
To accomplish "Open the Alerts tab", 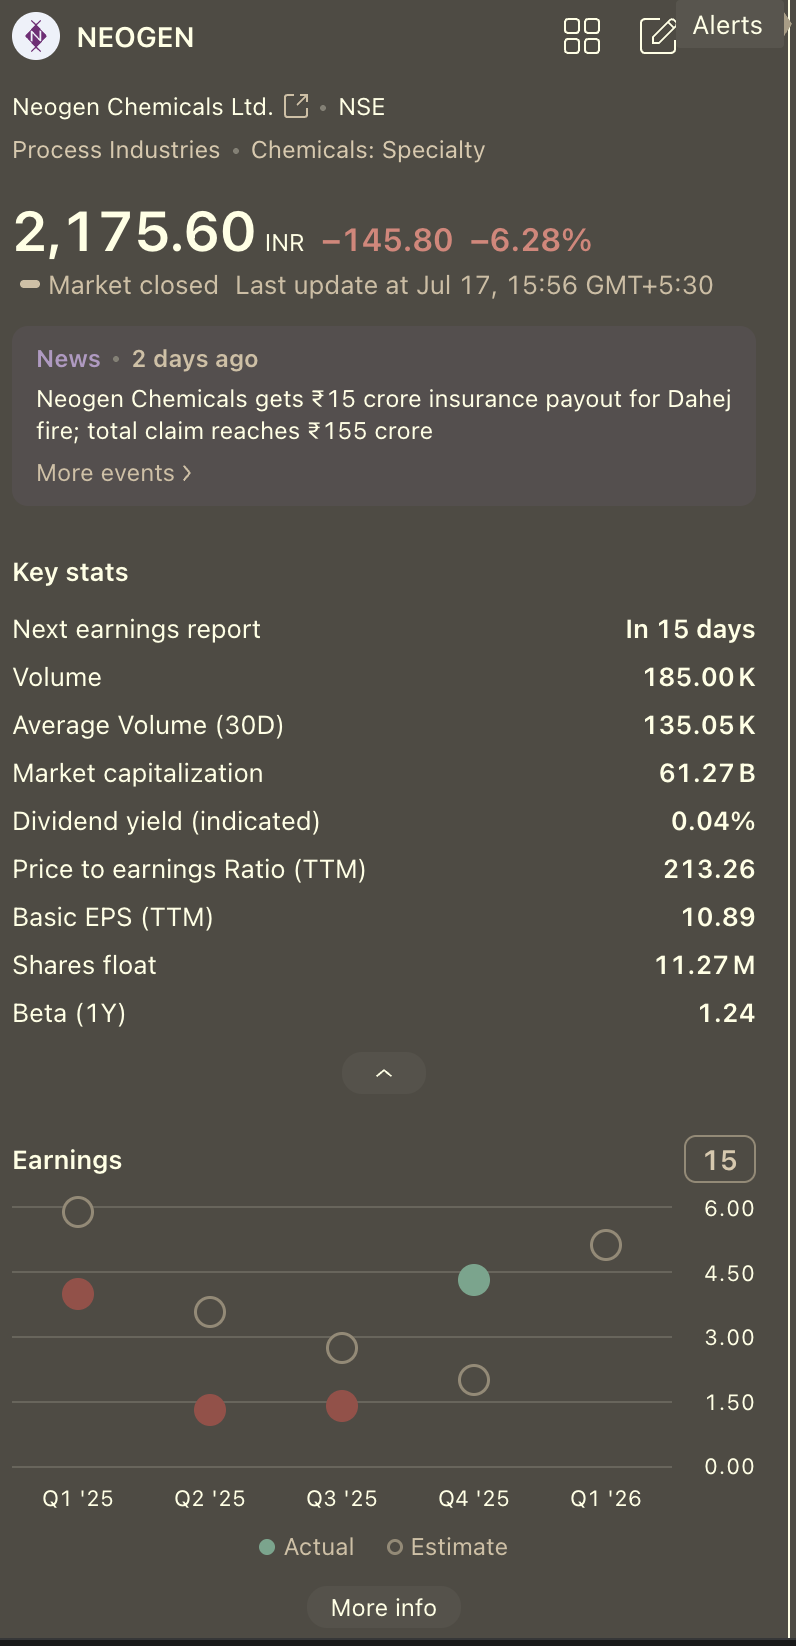I will [x=728, y=26].
